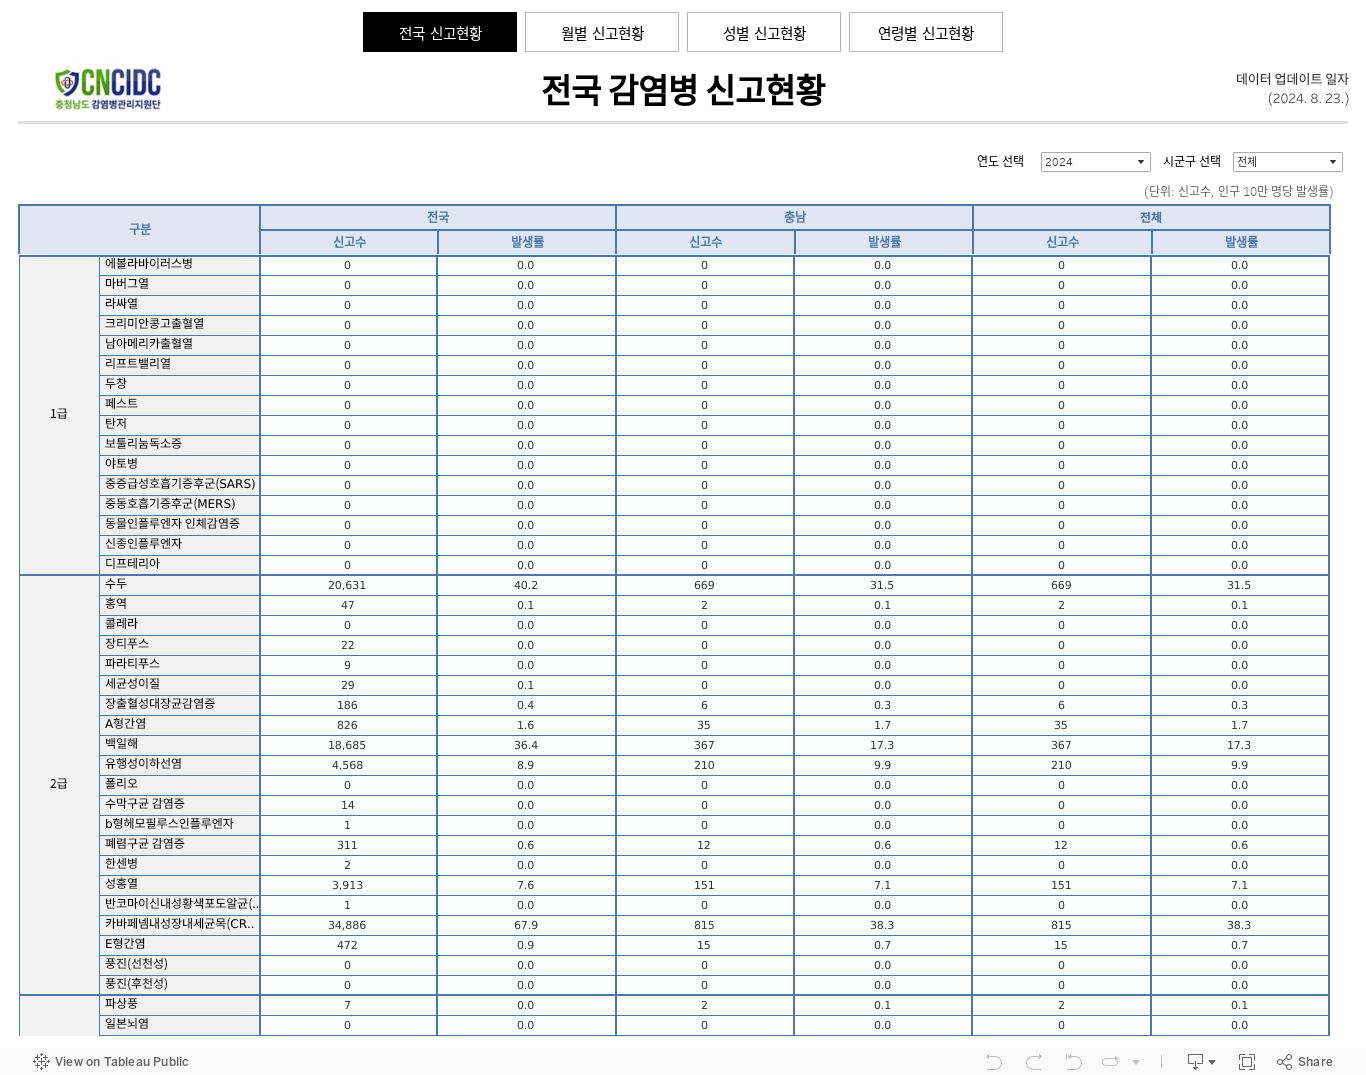Click the 4,568 value for 유행성이하선염
This screenshot has height=1075, width=1366.
(347, 765)
